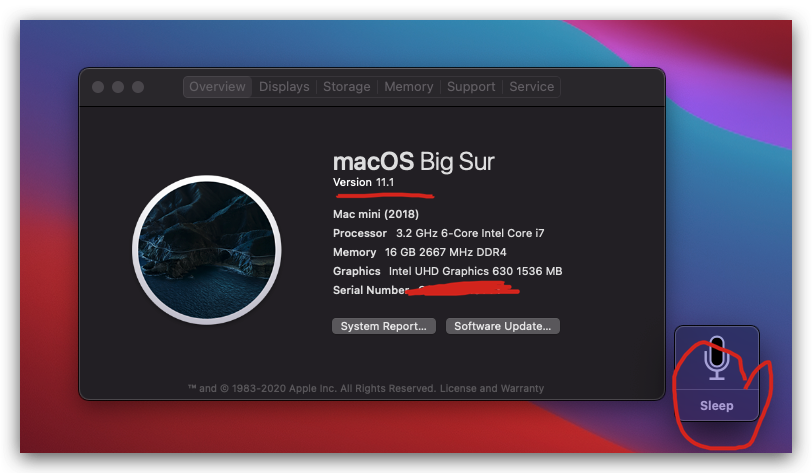Viewport: 812px width, 473px height.
Task: Click the Serial Number field
Action: [x=370, y=290]
